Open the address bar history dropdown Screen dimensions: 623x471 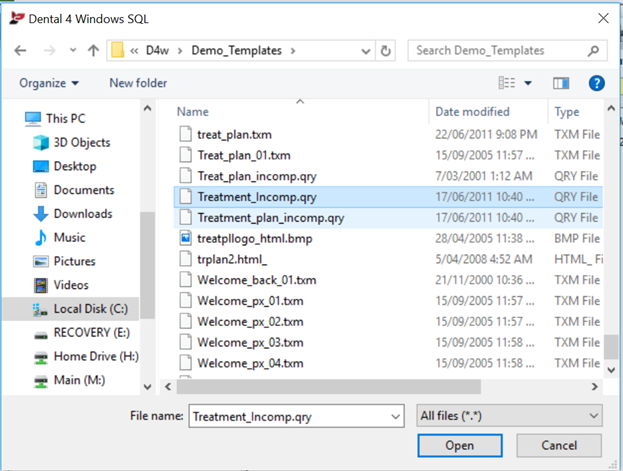point(366,51)
